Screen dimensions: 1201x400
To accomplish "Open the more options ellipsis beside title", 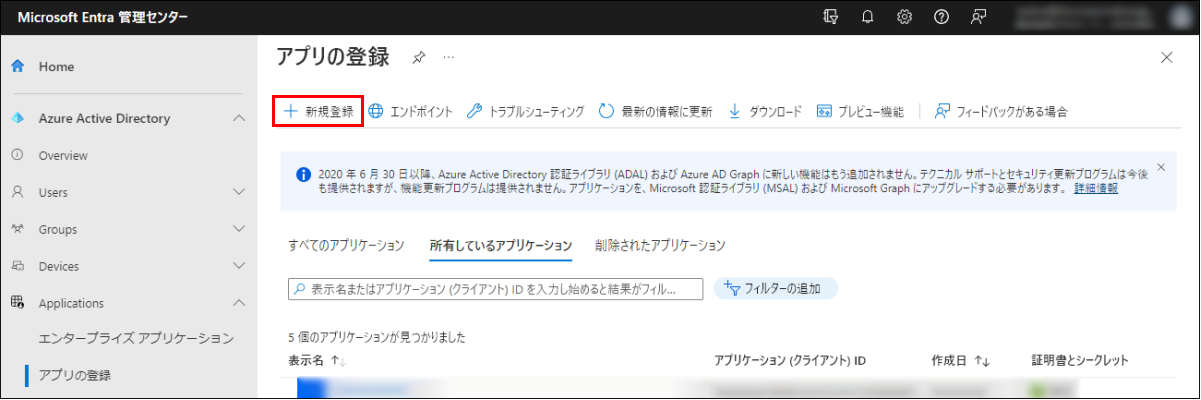I will (448, 58).
